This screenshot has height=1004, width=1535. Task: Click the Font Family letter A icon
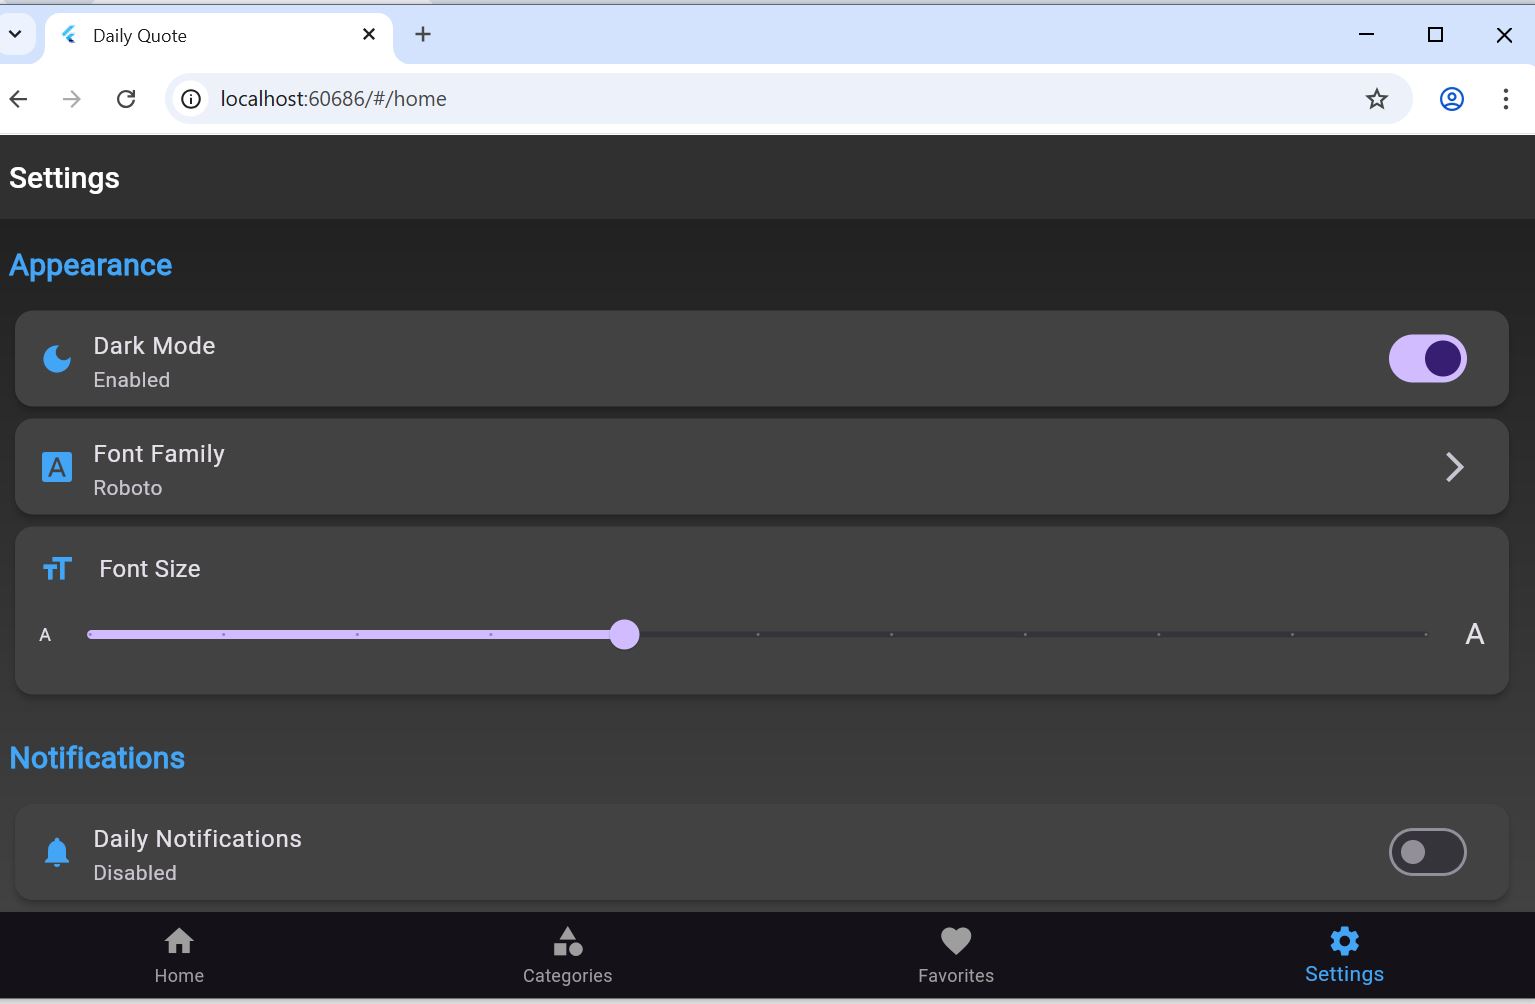tap(57, 467)
